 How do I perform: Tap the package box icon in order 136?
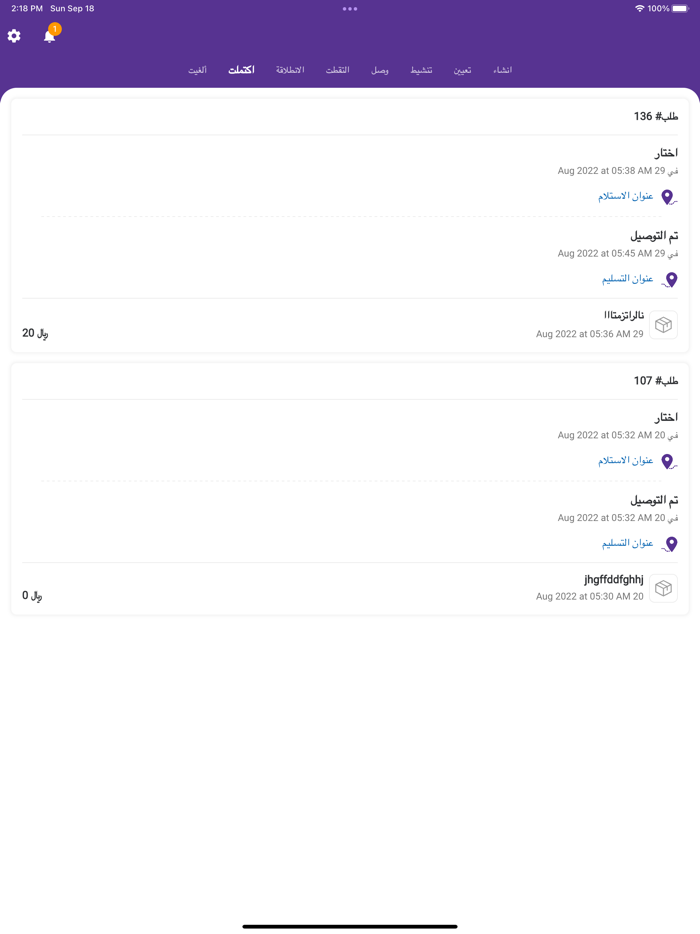point(663,325)
